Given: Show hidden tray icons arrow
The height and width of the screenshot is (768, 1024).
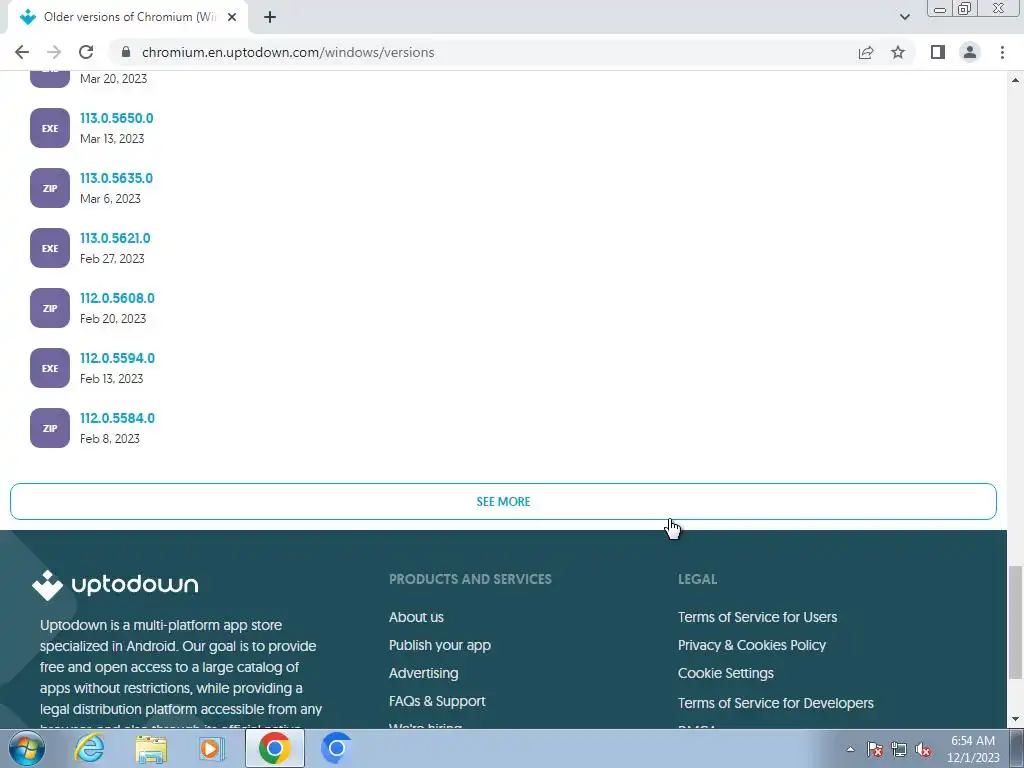Looking at the screenshot, I should coord(850,749).
